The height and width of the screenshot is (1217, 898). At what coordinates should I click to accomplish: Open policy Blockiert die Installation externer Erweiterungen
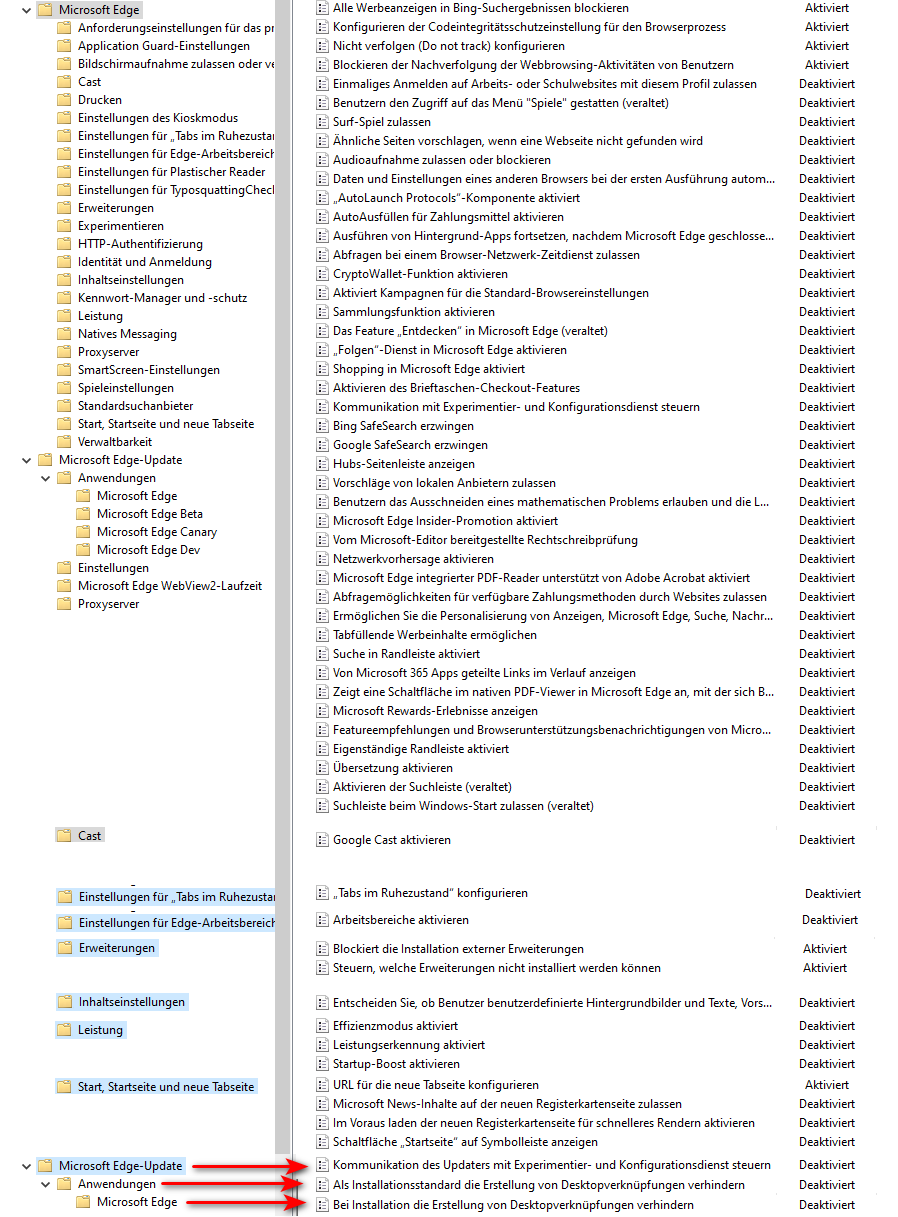tap(458, 949)
